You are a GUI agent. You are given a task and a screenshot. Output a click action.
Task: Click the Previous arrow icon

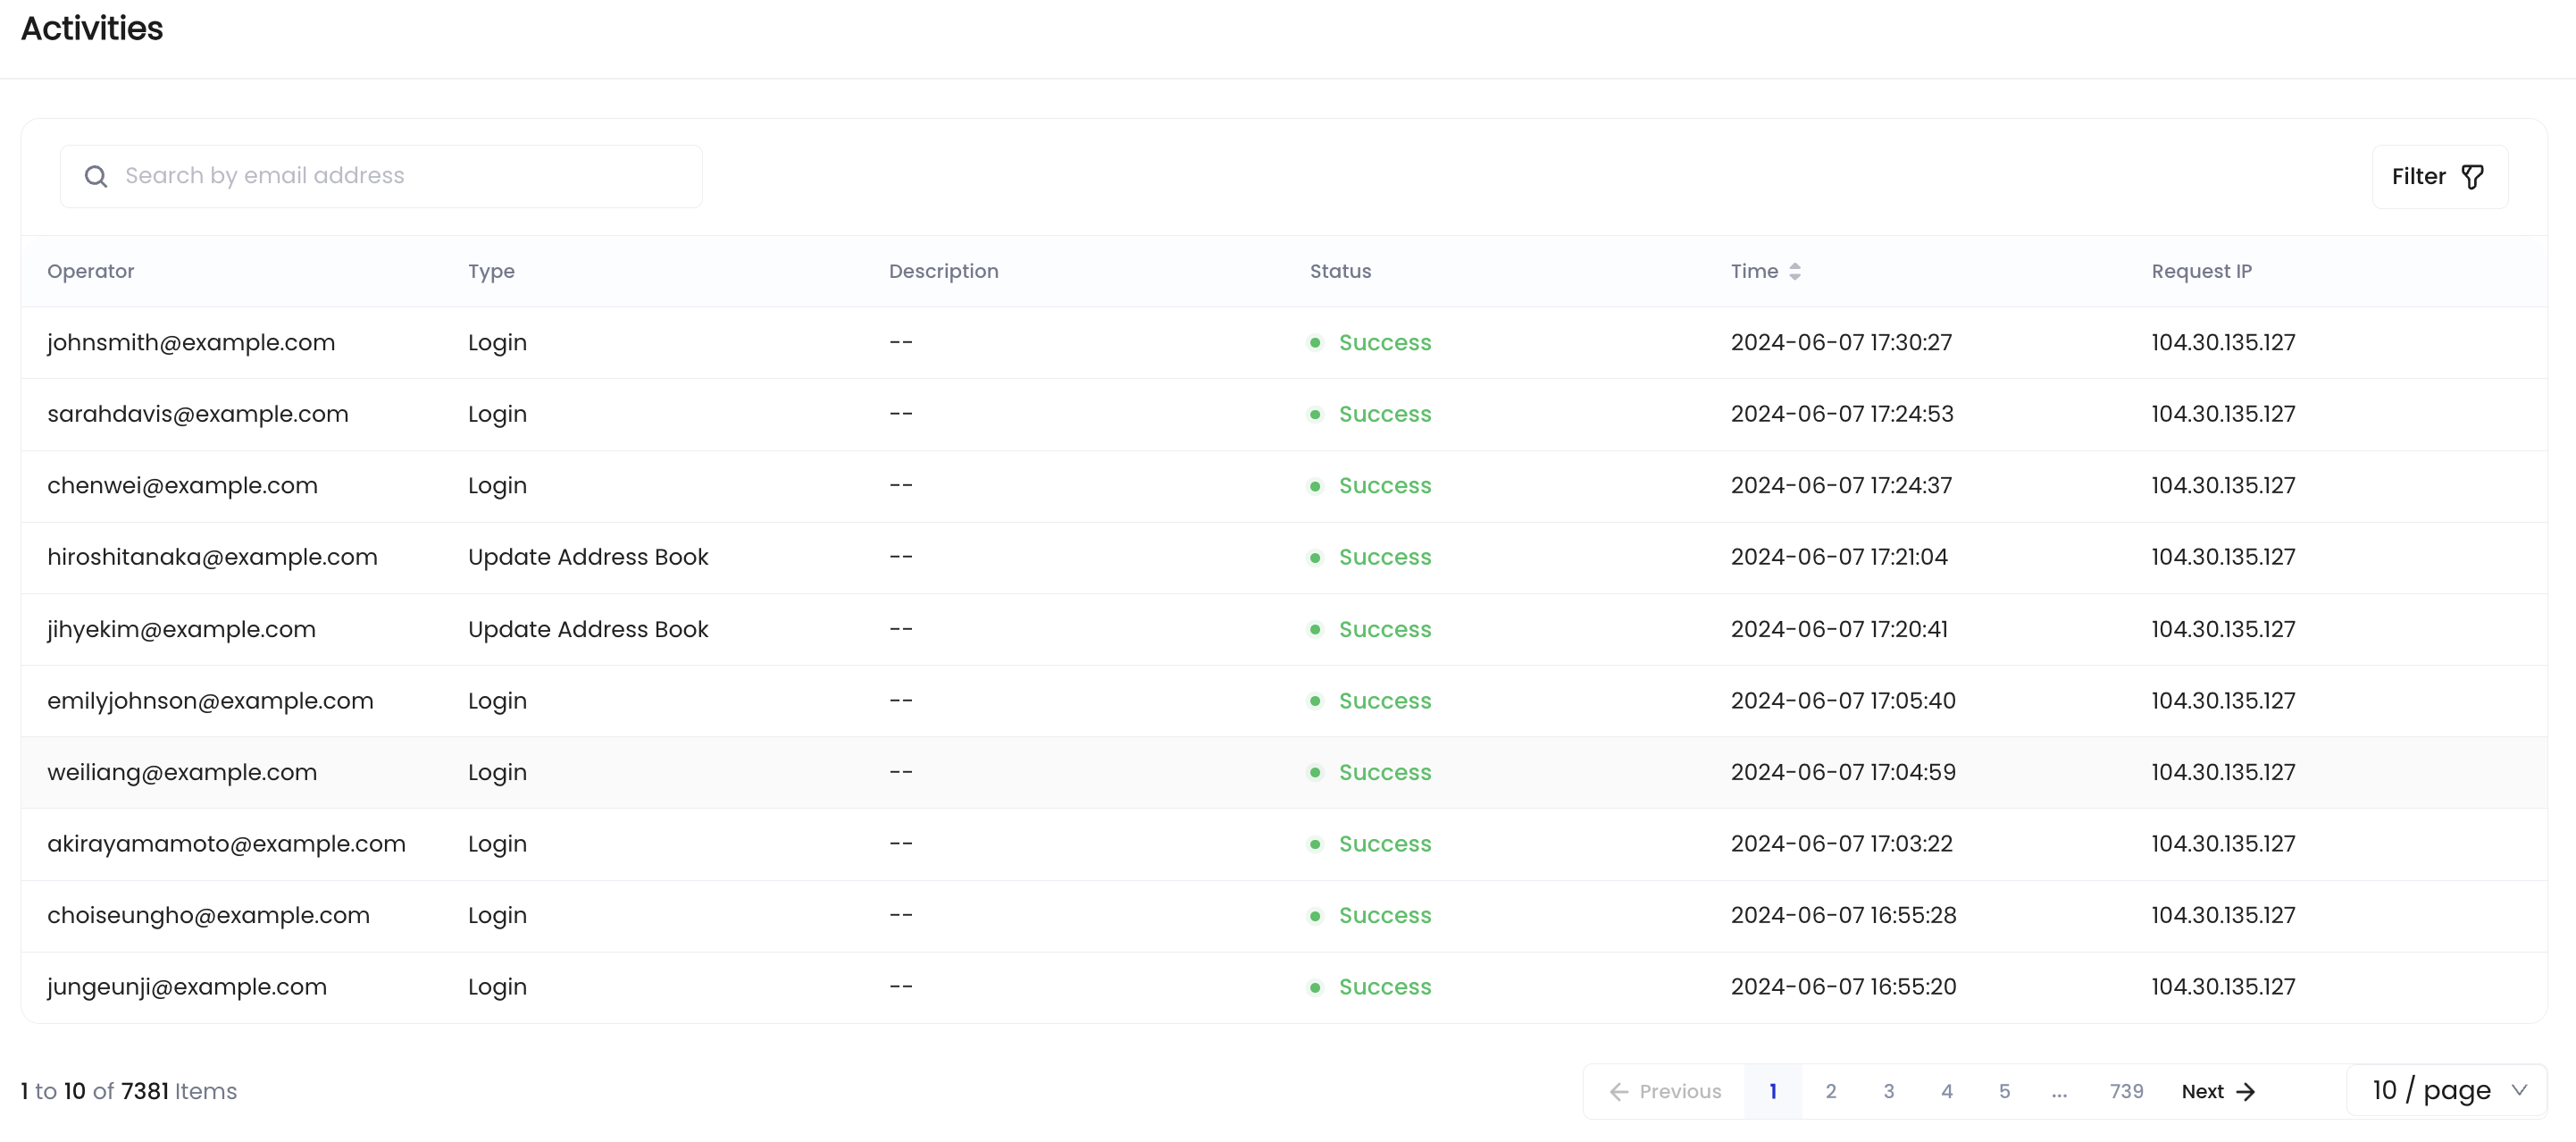pyautogui.click(x=1619, y=1092)
